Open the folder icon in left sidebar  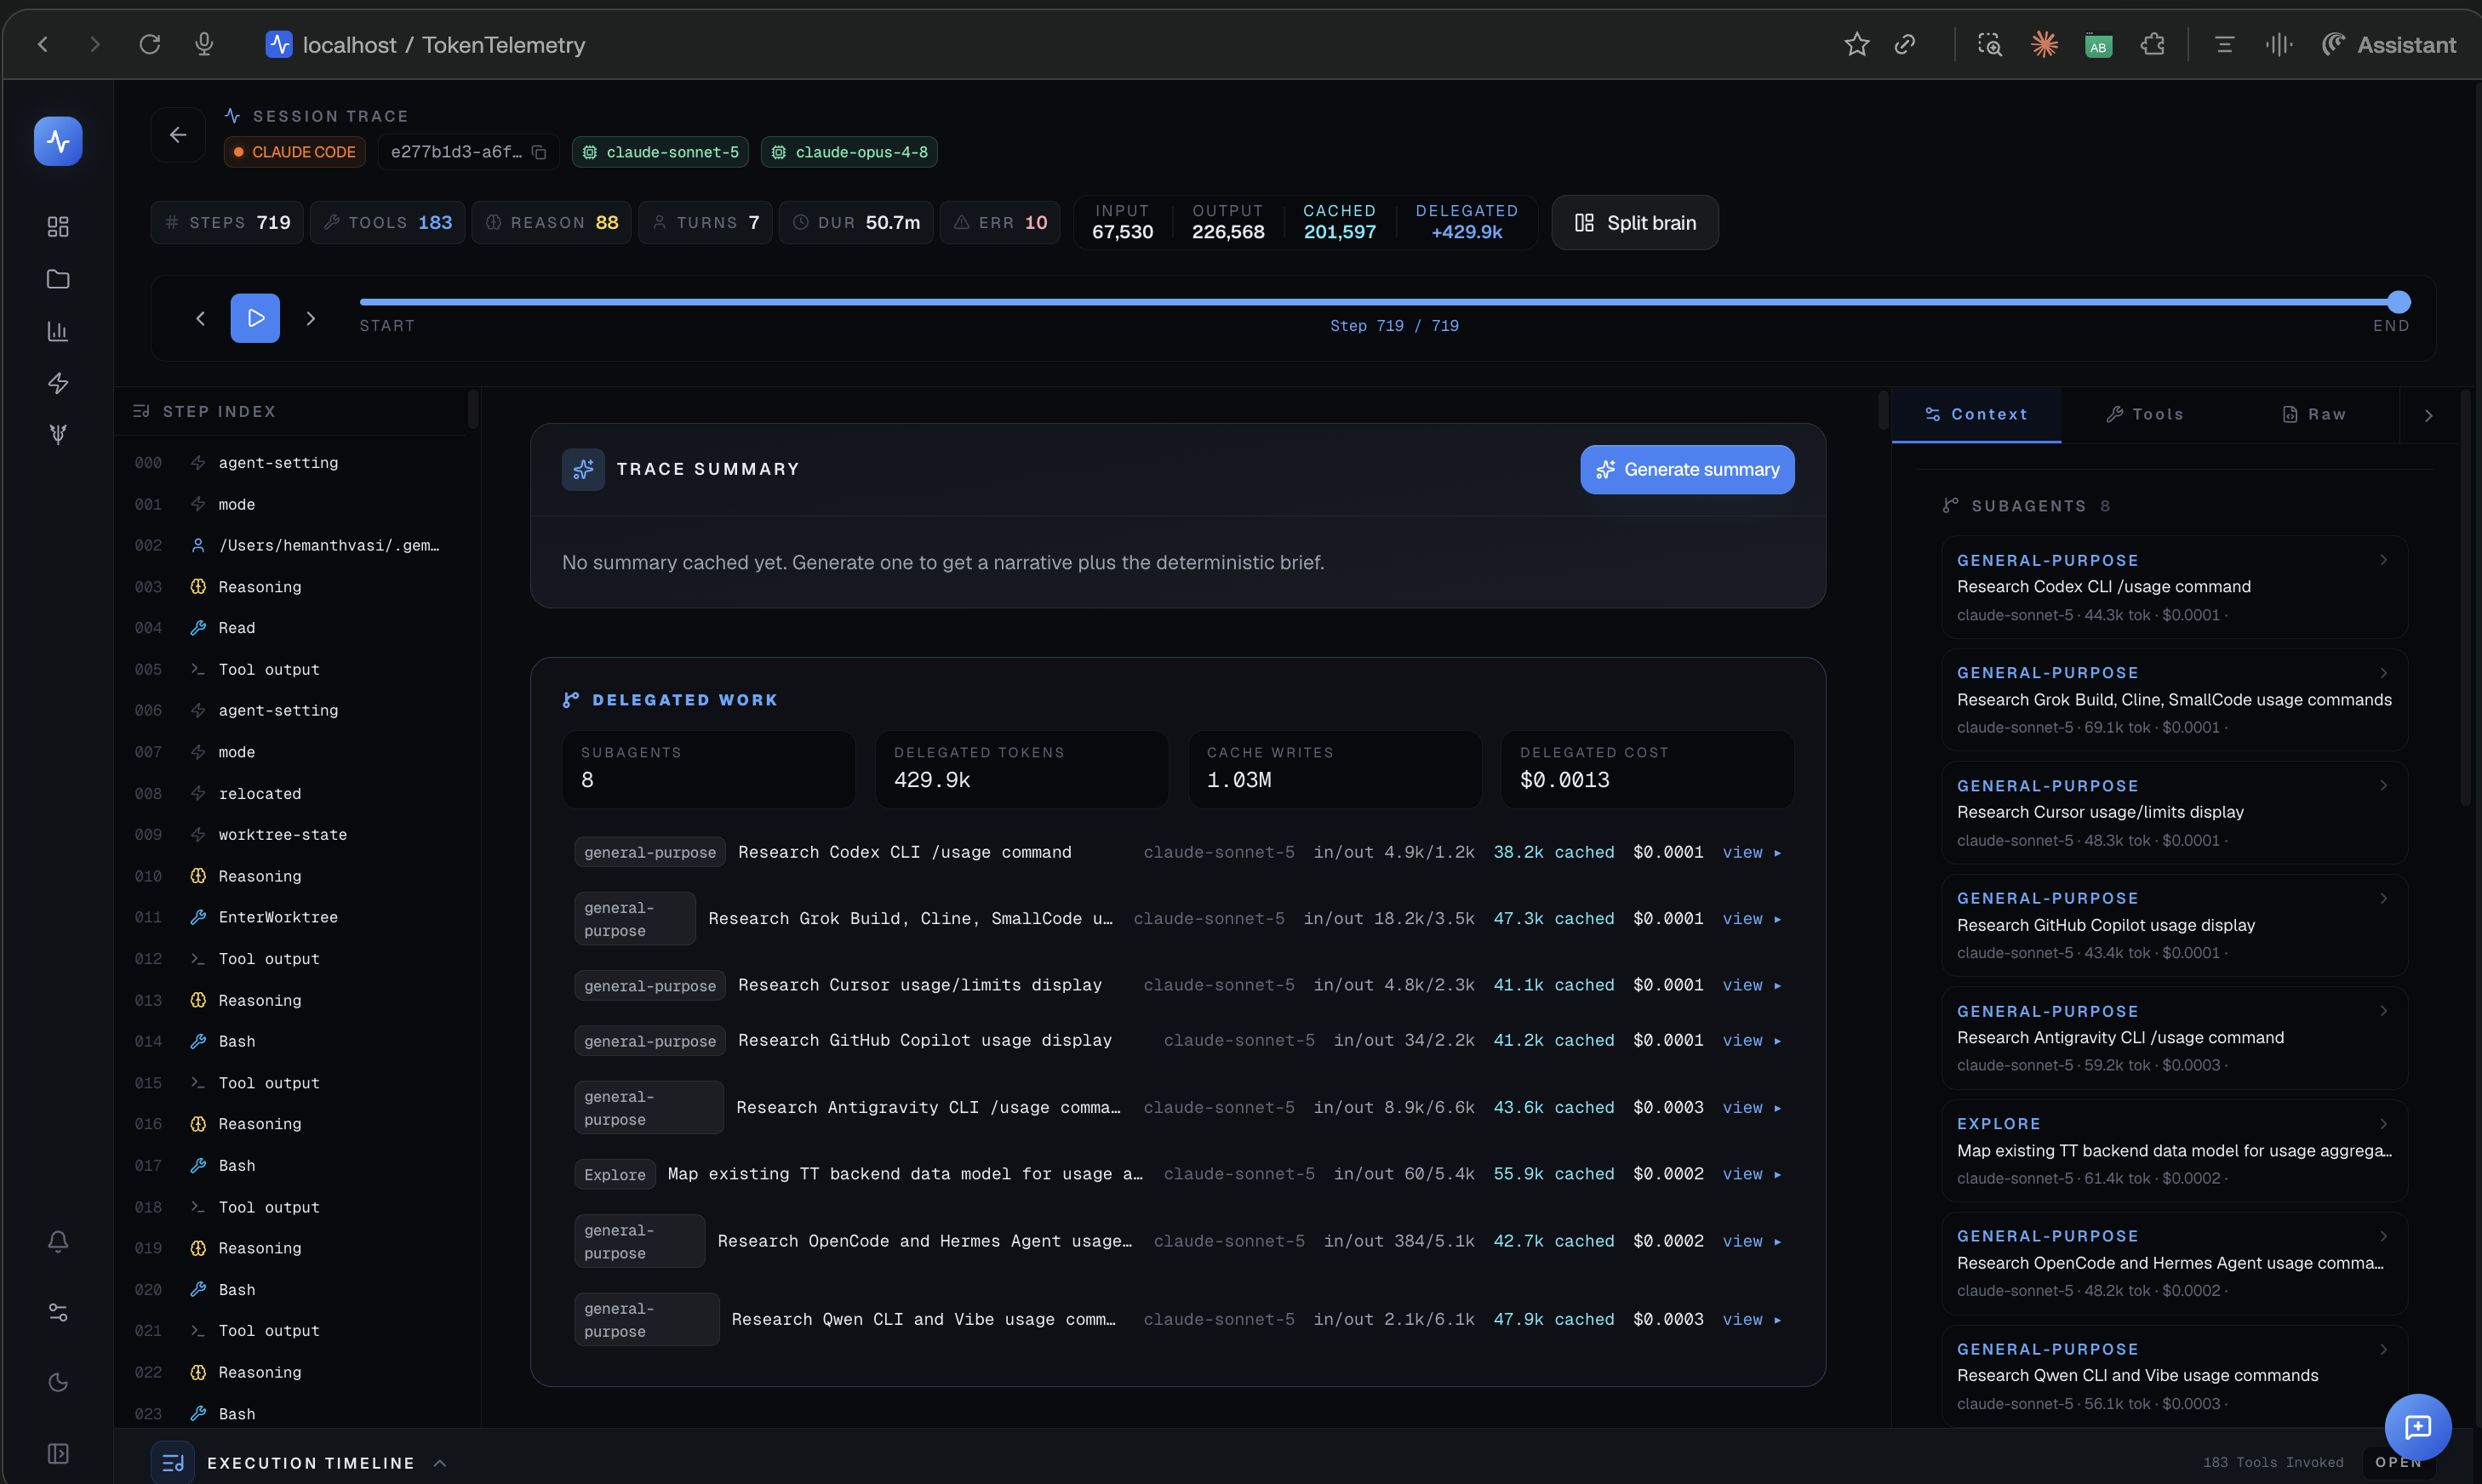pyautogui.click(x=58, y=279)
